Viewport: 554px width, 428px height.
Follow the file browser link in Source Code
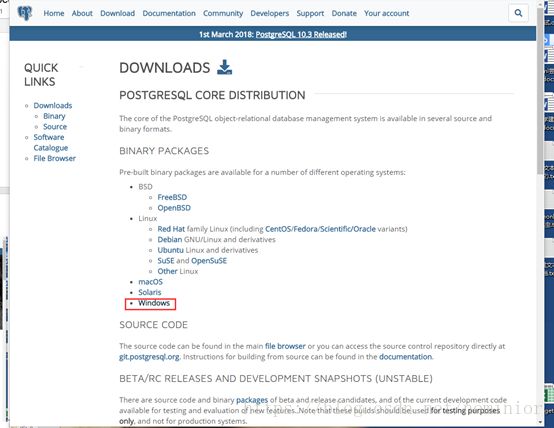click(x=285, y=346)
